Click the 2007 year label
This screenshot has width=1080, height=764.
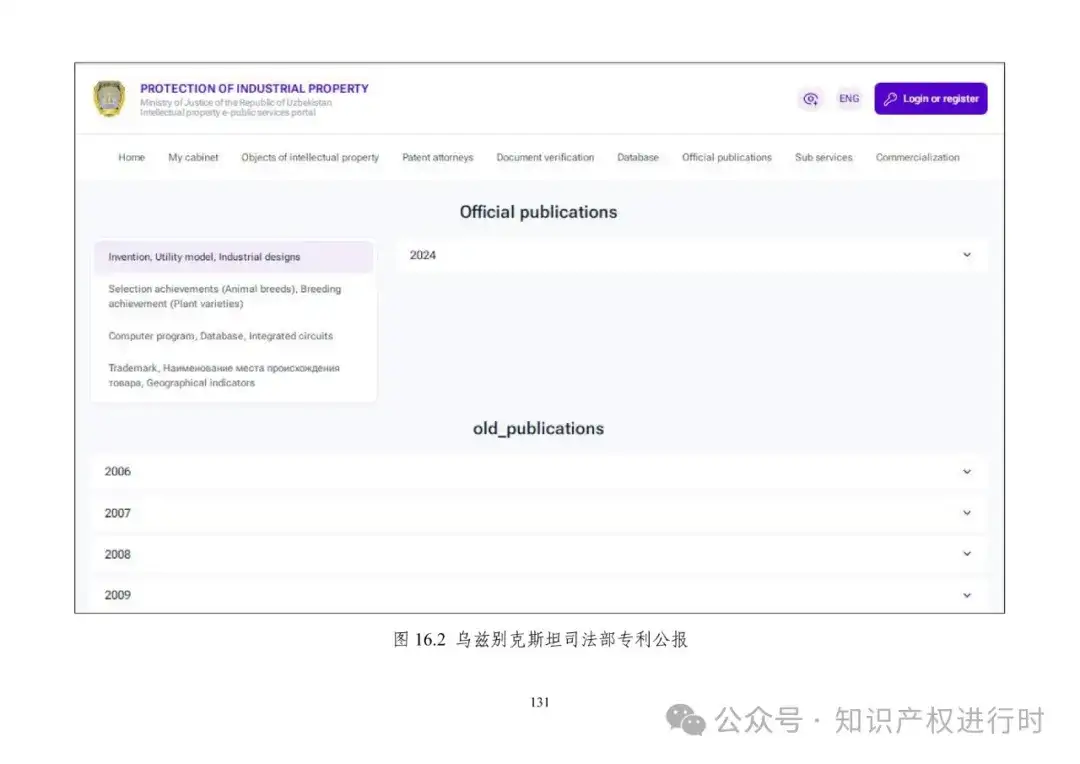click(118, 513)
